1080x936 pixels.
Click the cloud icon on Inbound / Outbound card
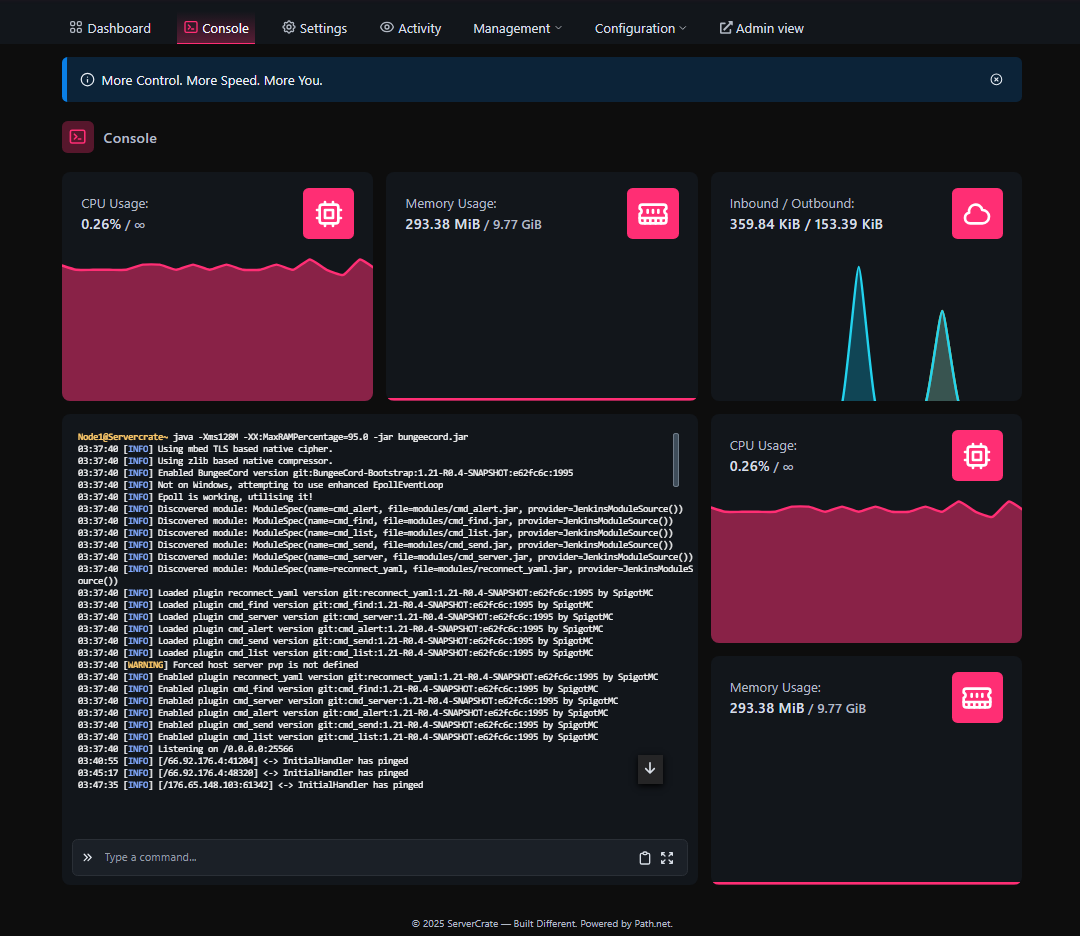[x=977, y=214]
